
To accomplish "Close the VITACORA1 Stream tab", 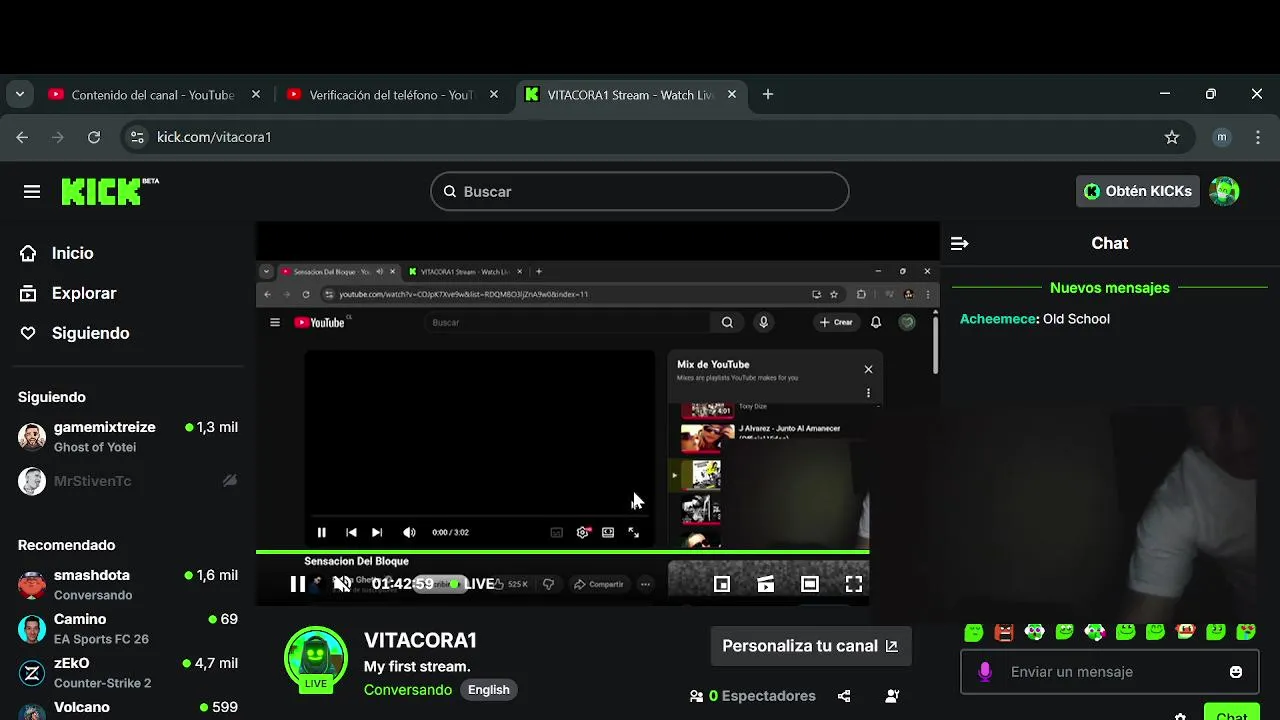I will pos(732,94).
